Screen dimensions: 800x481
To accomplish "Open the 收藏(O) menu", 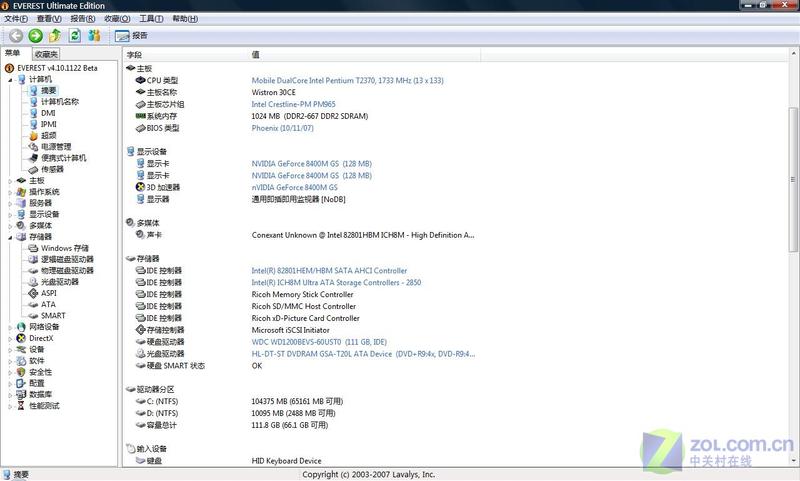I will (117, 19).
